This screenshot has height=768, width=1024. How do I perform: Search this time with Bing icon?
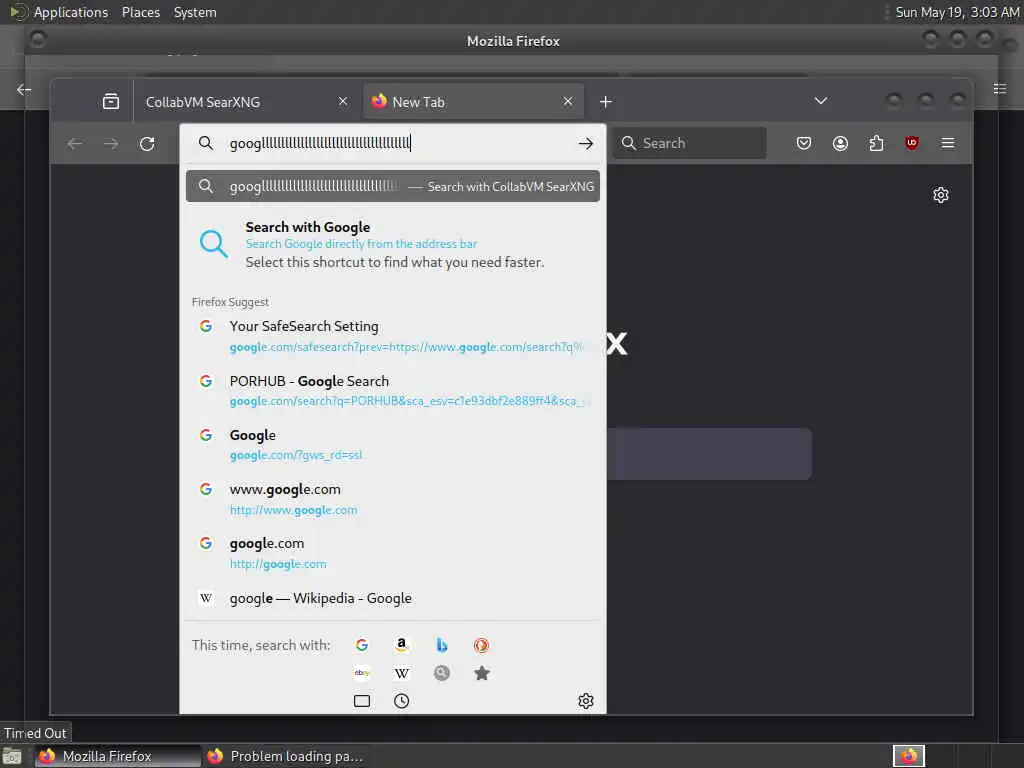point(441,645)
